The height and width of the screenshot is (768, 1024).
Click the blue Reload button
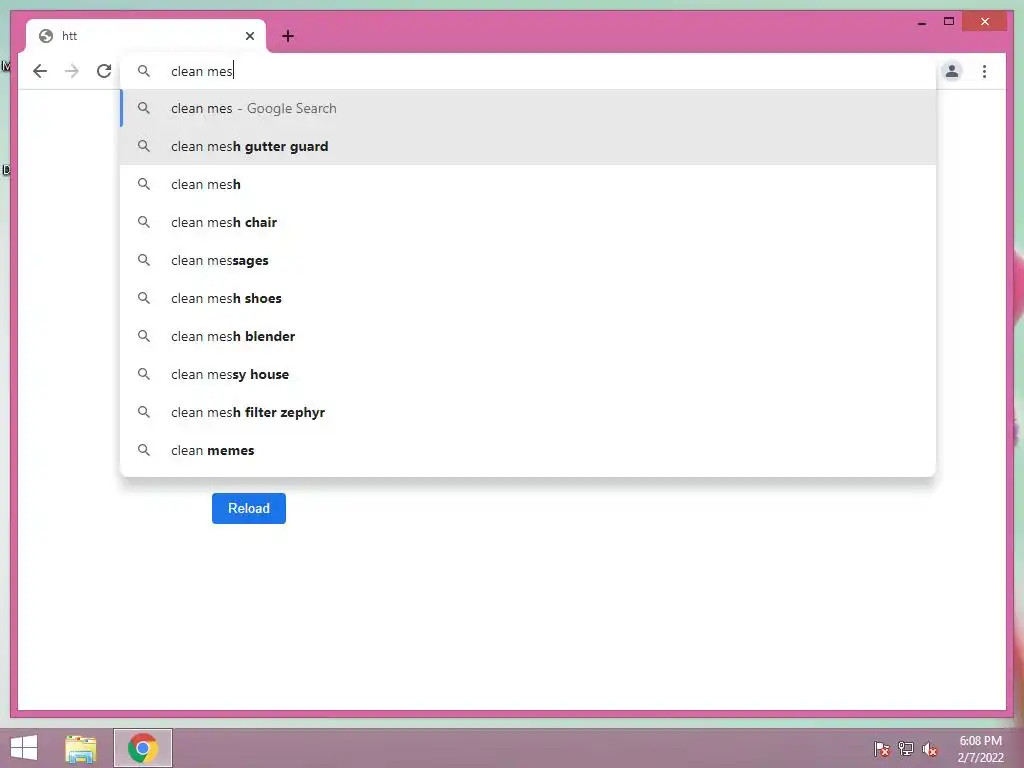tap(249, 508)
